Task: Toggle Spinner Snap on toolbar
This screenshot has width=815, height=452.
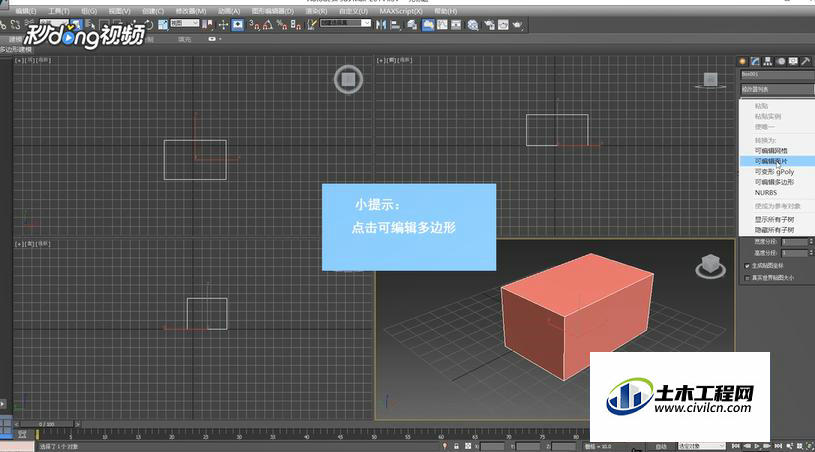Action: [296, 24]
